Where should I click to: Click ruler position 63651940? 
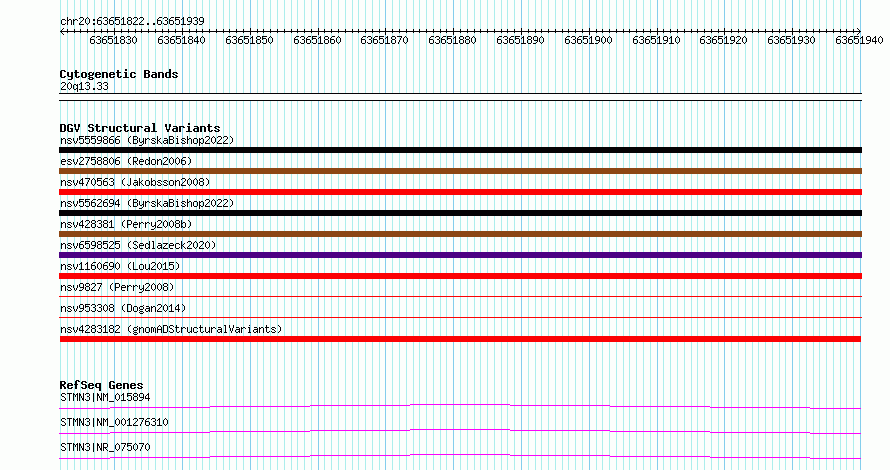click(859, 40)
